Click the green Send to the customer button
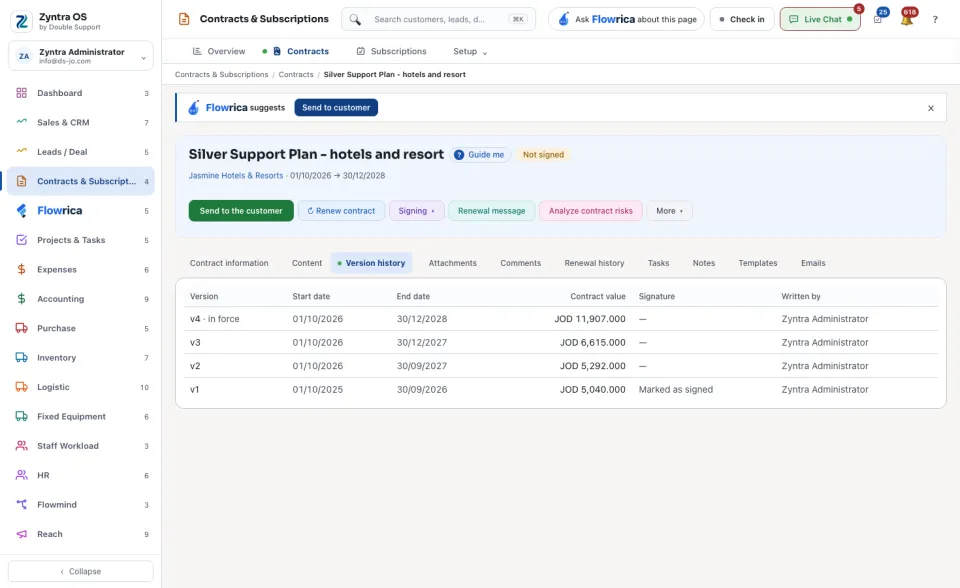 241,211
